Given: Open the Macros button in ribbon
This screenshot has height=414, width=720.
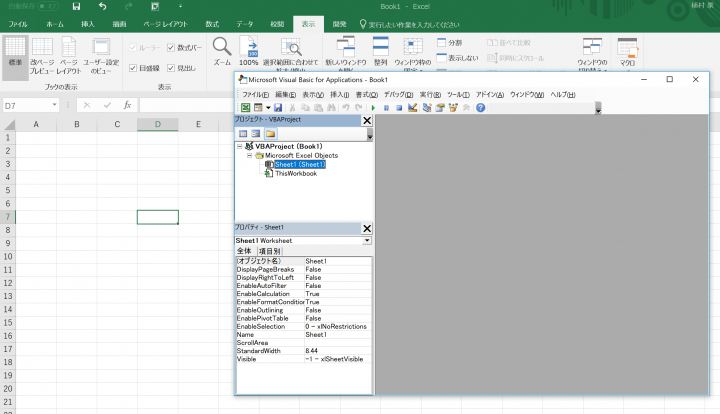Looking at the screenshot, I should (x=627, y=52).
